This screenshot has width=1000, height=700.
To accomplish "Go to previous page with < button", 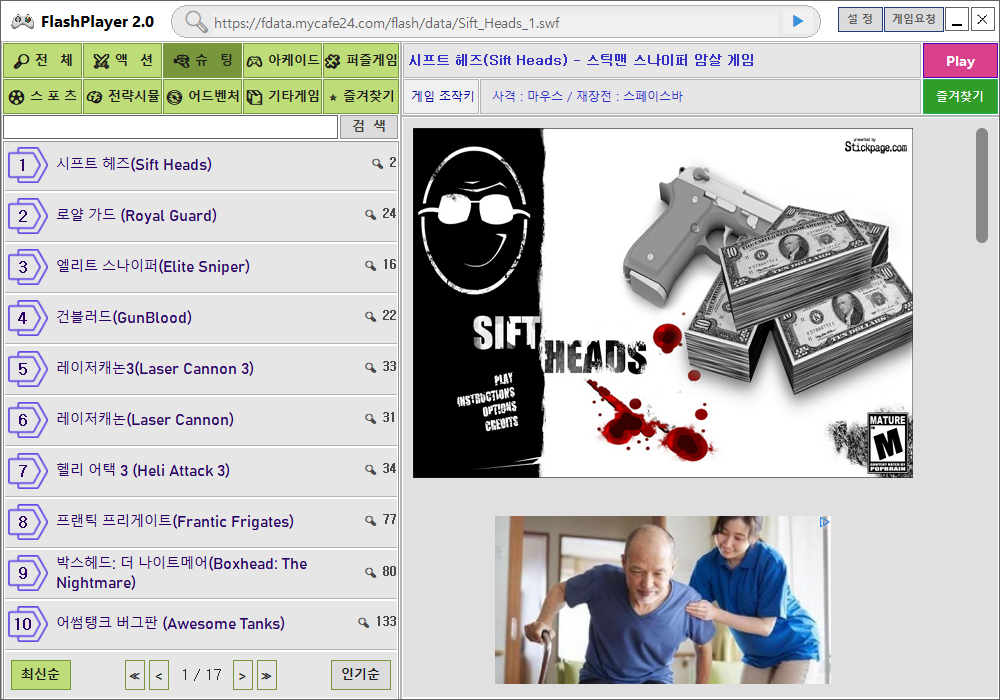I will 159,675.
